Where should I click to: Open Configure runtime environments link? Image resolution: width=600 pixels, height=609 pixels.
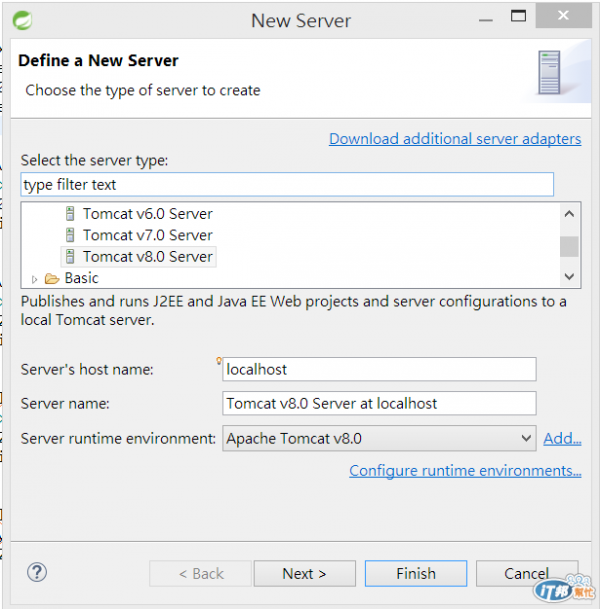tap(465, 471)
